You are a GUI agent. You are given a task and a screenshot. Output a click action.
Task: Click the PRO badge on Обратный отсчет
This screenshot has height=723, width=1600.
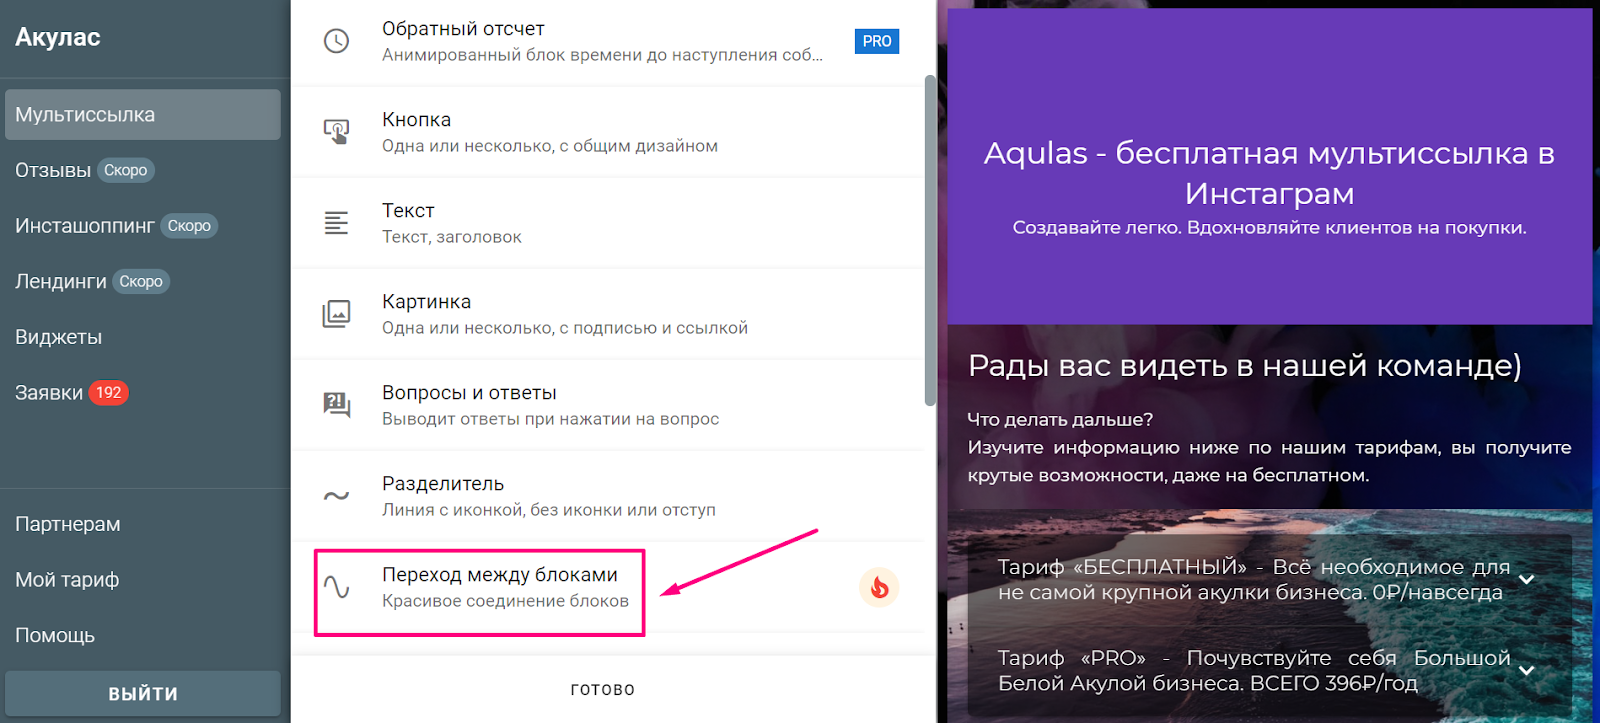pyautogui.click(x=877, y=41)
